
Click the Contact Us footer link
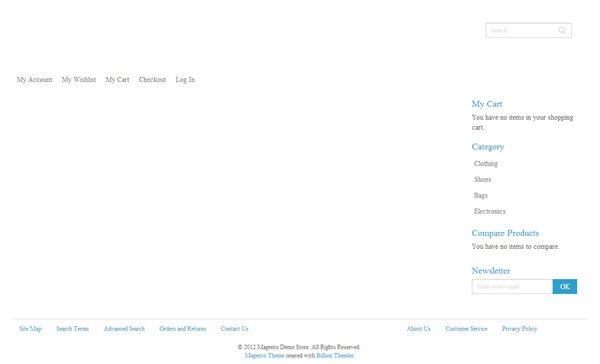[235, 329]
